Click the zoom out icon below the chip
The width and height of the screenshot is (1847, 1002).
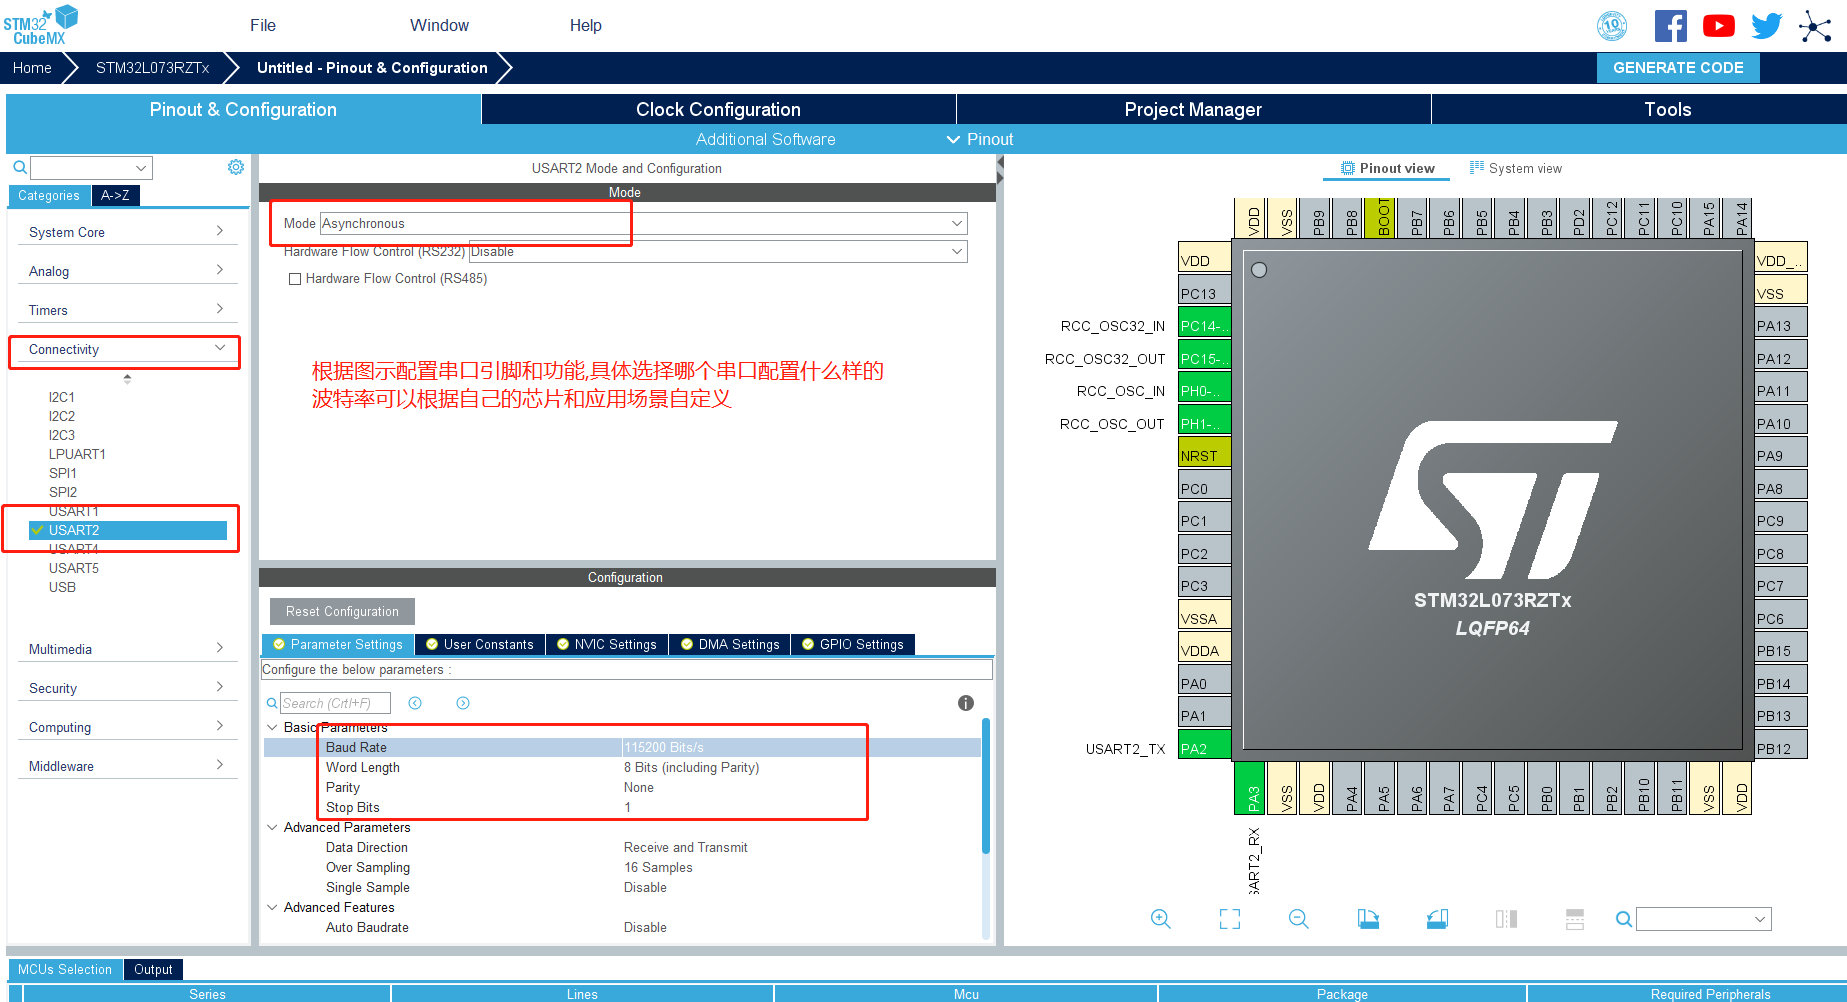pyautogui.click(x=1298, y=919)
